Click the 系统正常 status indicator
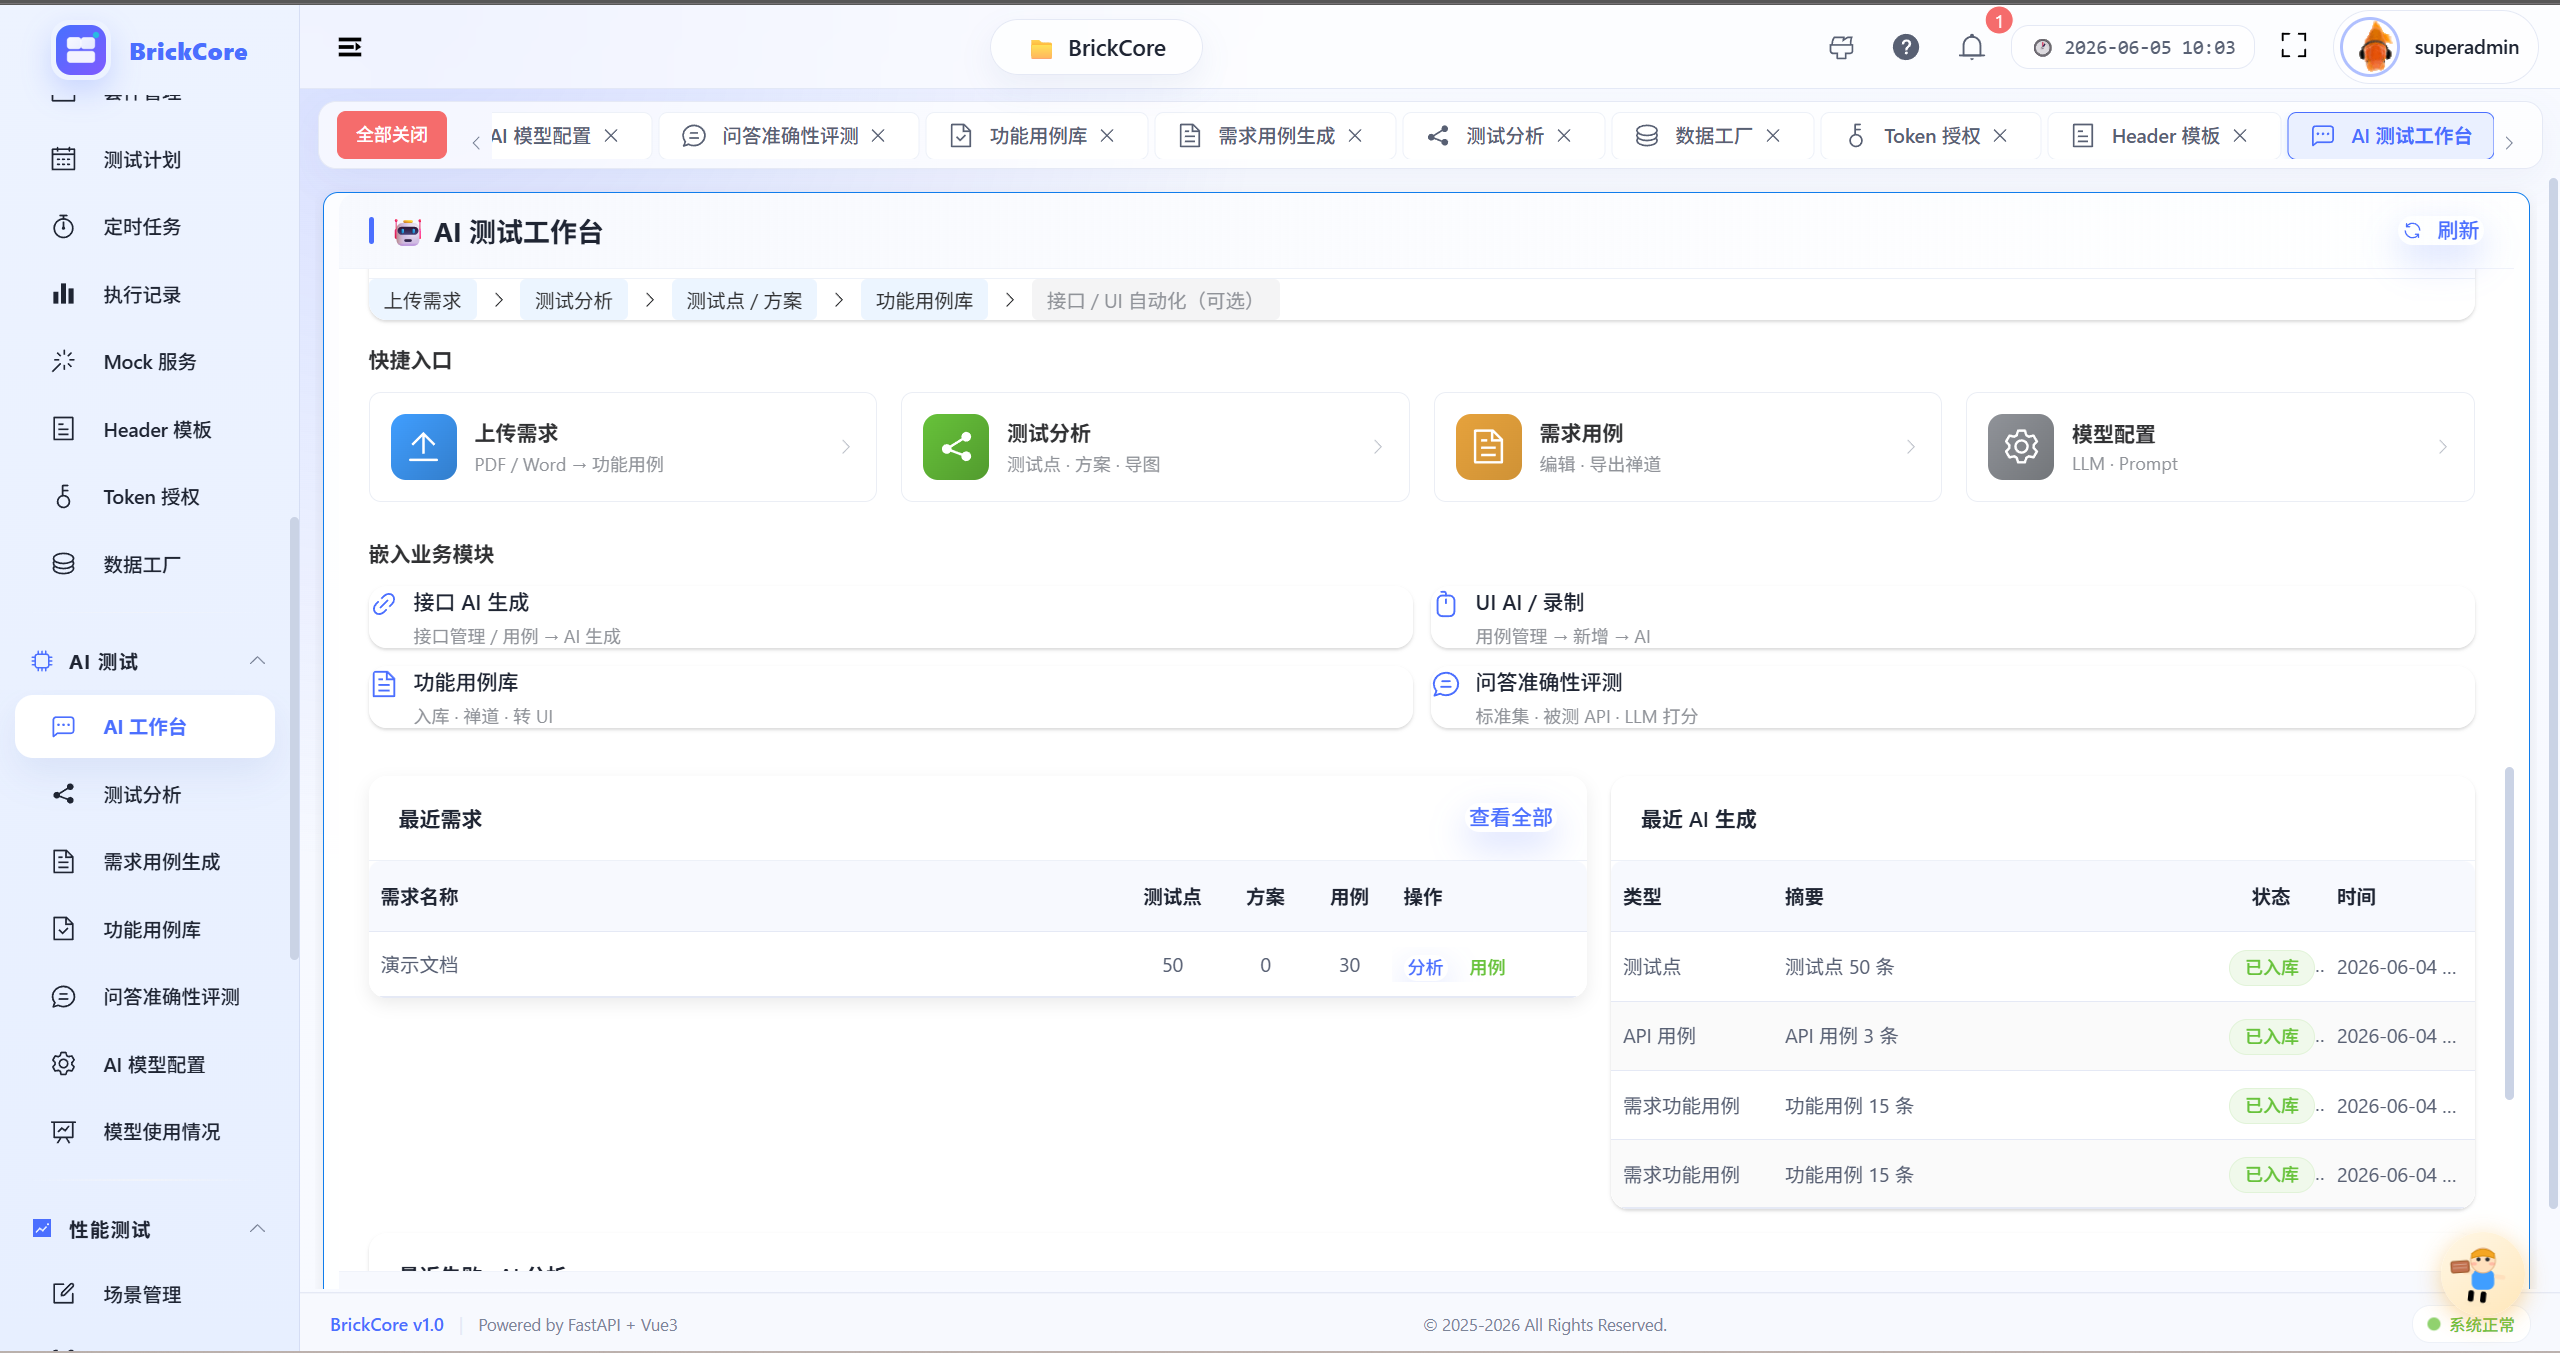The width and height of the screenshot is (2560, 1353). coord(2471,1324)
